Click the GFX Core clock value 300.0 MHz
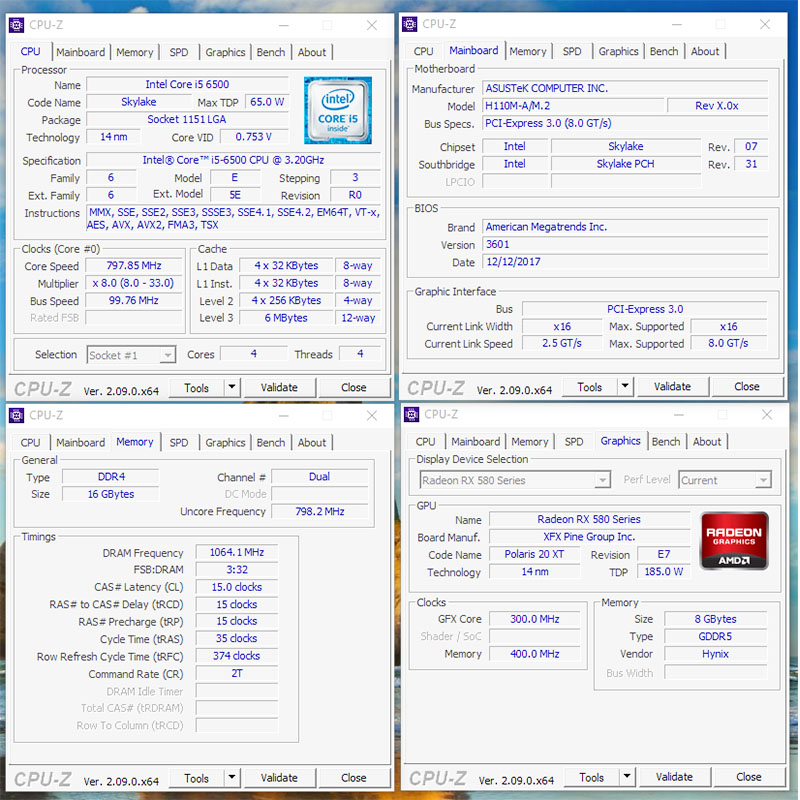800x800 pixels. pyautogui.click(x=534, y=619)
